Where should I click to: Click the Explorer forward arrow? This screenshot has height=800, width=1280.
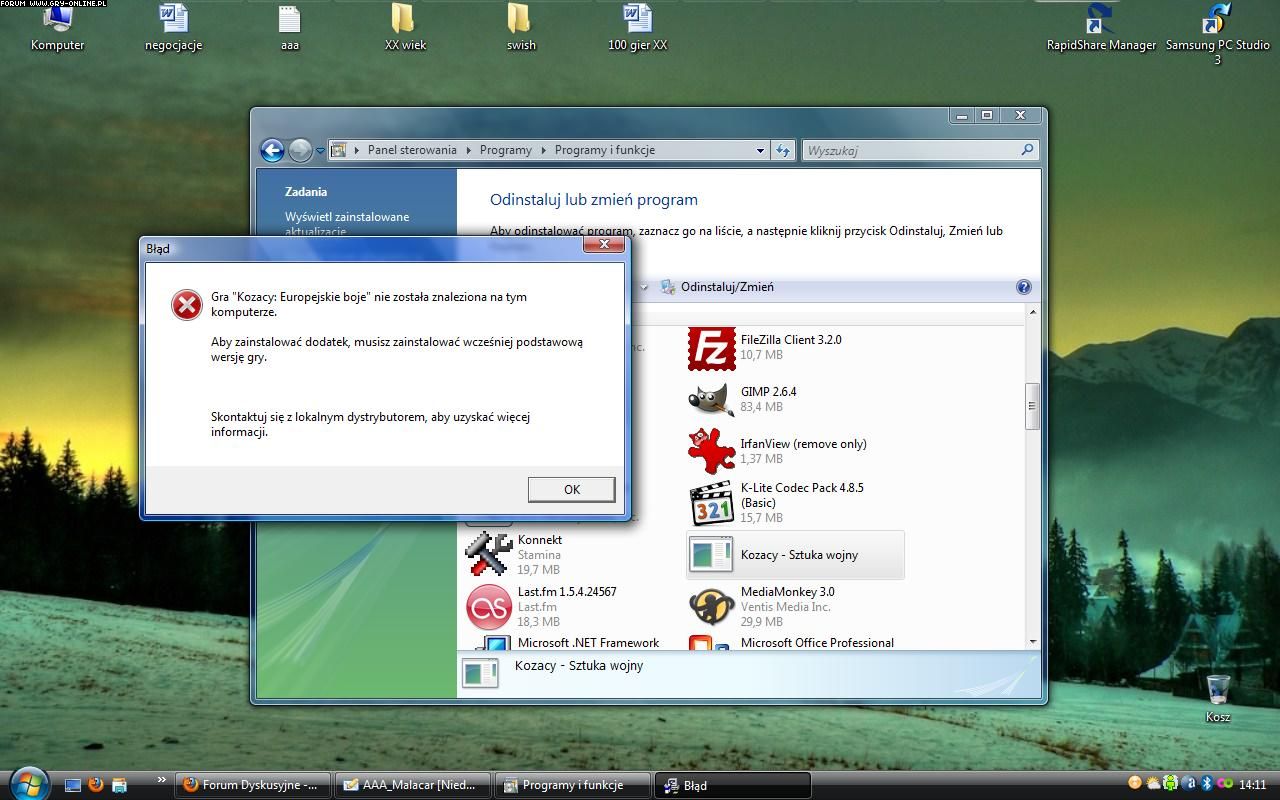tap(300, 150)
